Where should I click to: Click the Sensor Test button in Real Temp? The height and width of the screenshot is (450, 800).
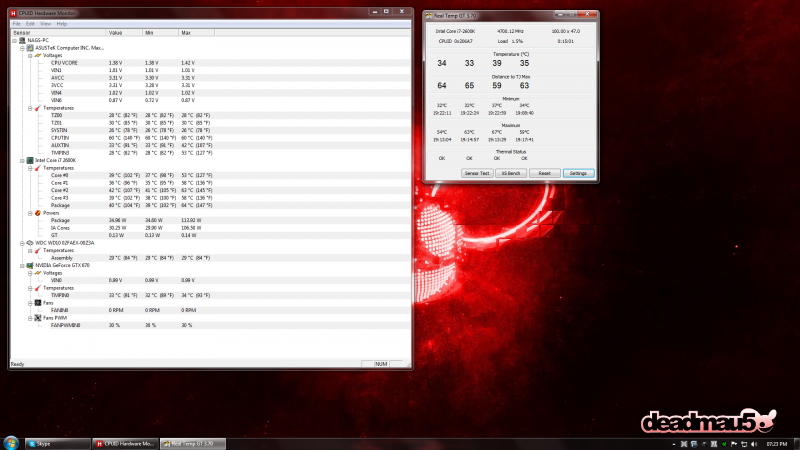tap(477, 173)
